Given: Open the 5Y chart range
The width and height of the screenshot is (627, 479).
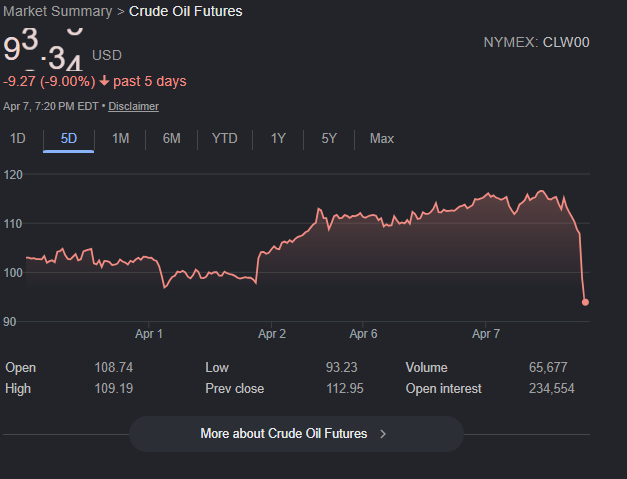Looking at the screenshot, I should click(x=329, y=139).
